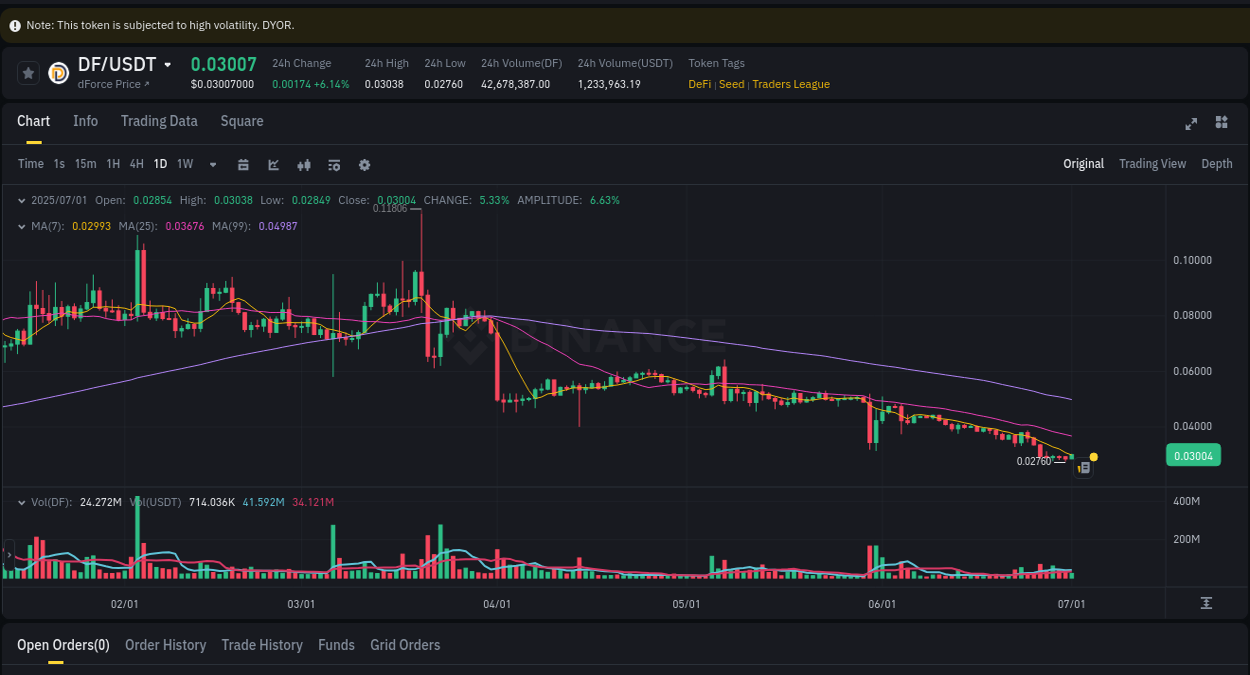Expand the chart to fullscreen
The height and width of the screenshot is (675, 1250).
(x=1191, y=123)
